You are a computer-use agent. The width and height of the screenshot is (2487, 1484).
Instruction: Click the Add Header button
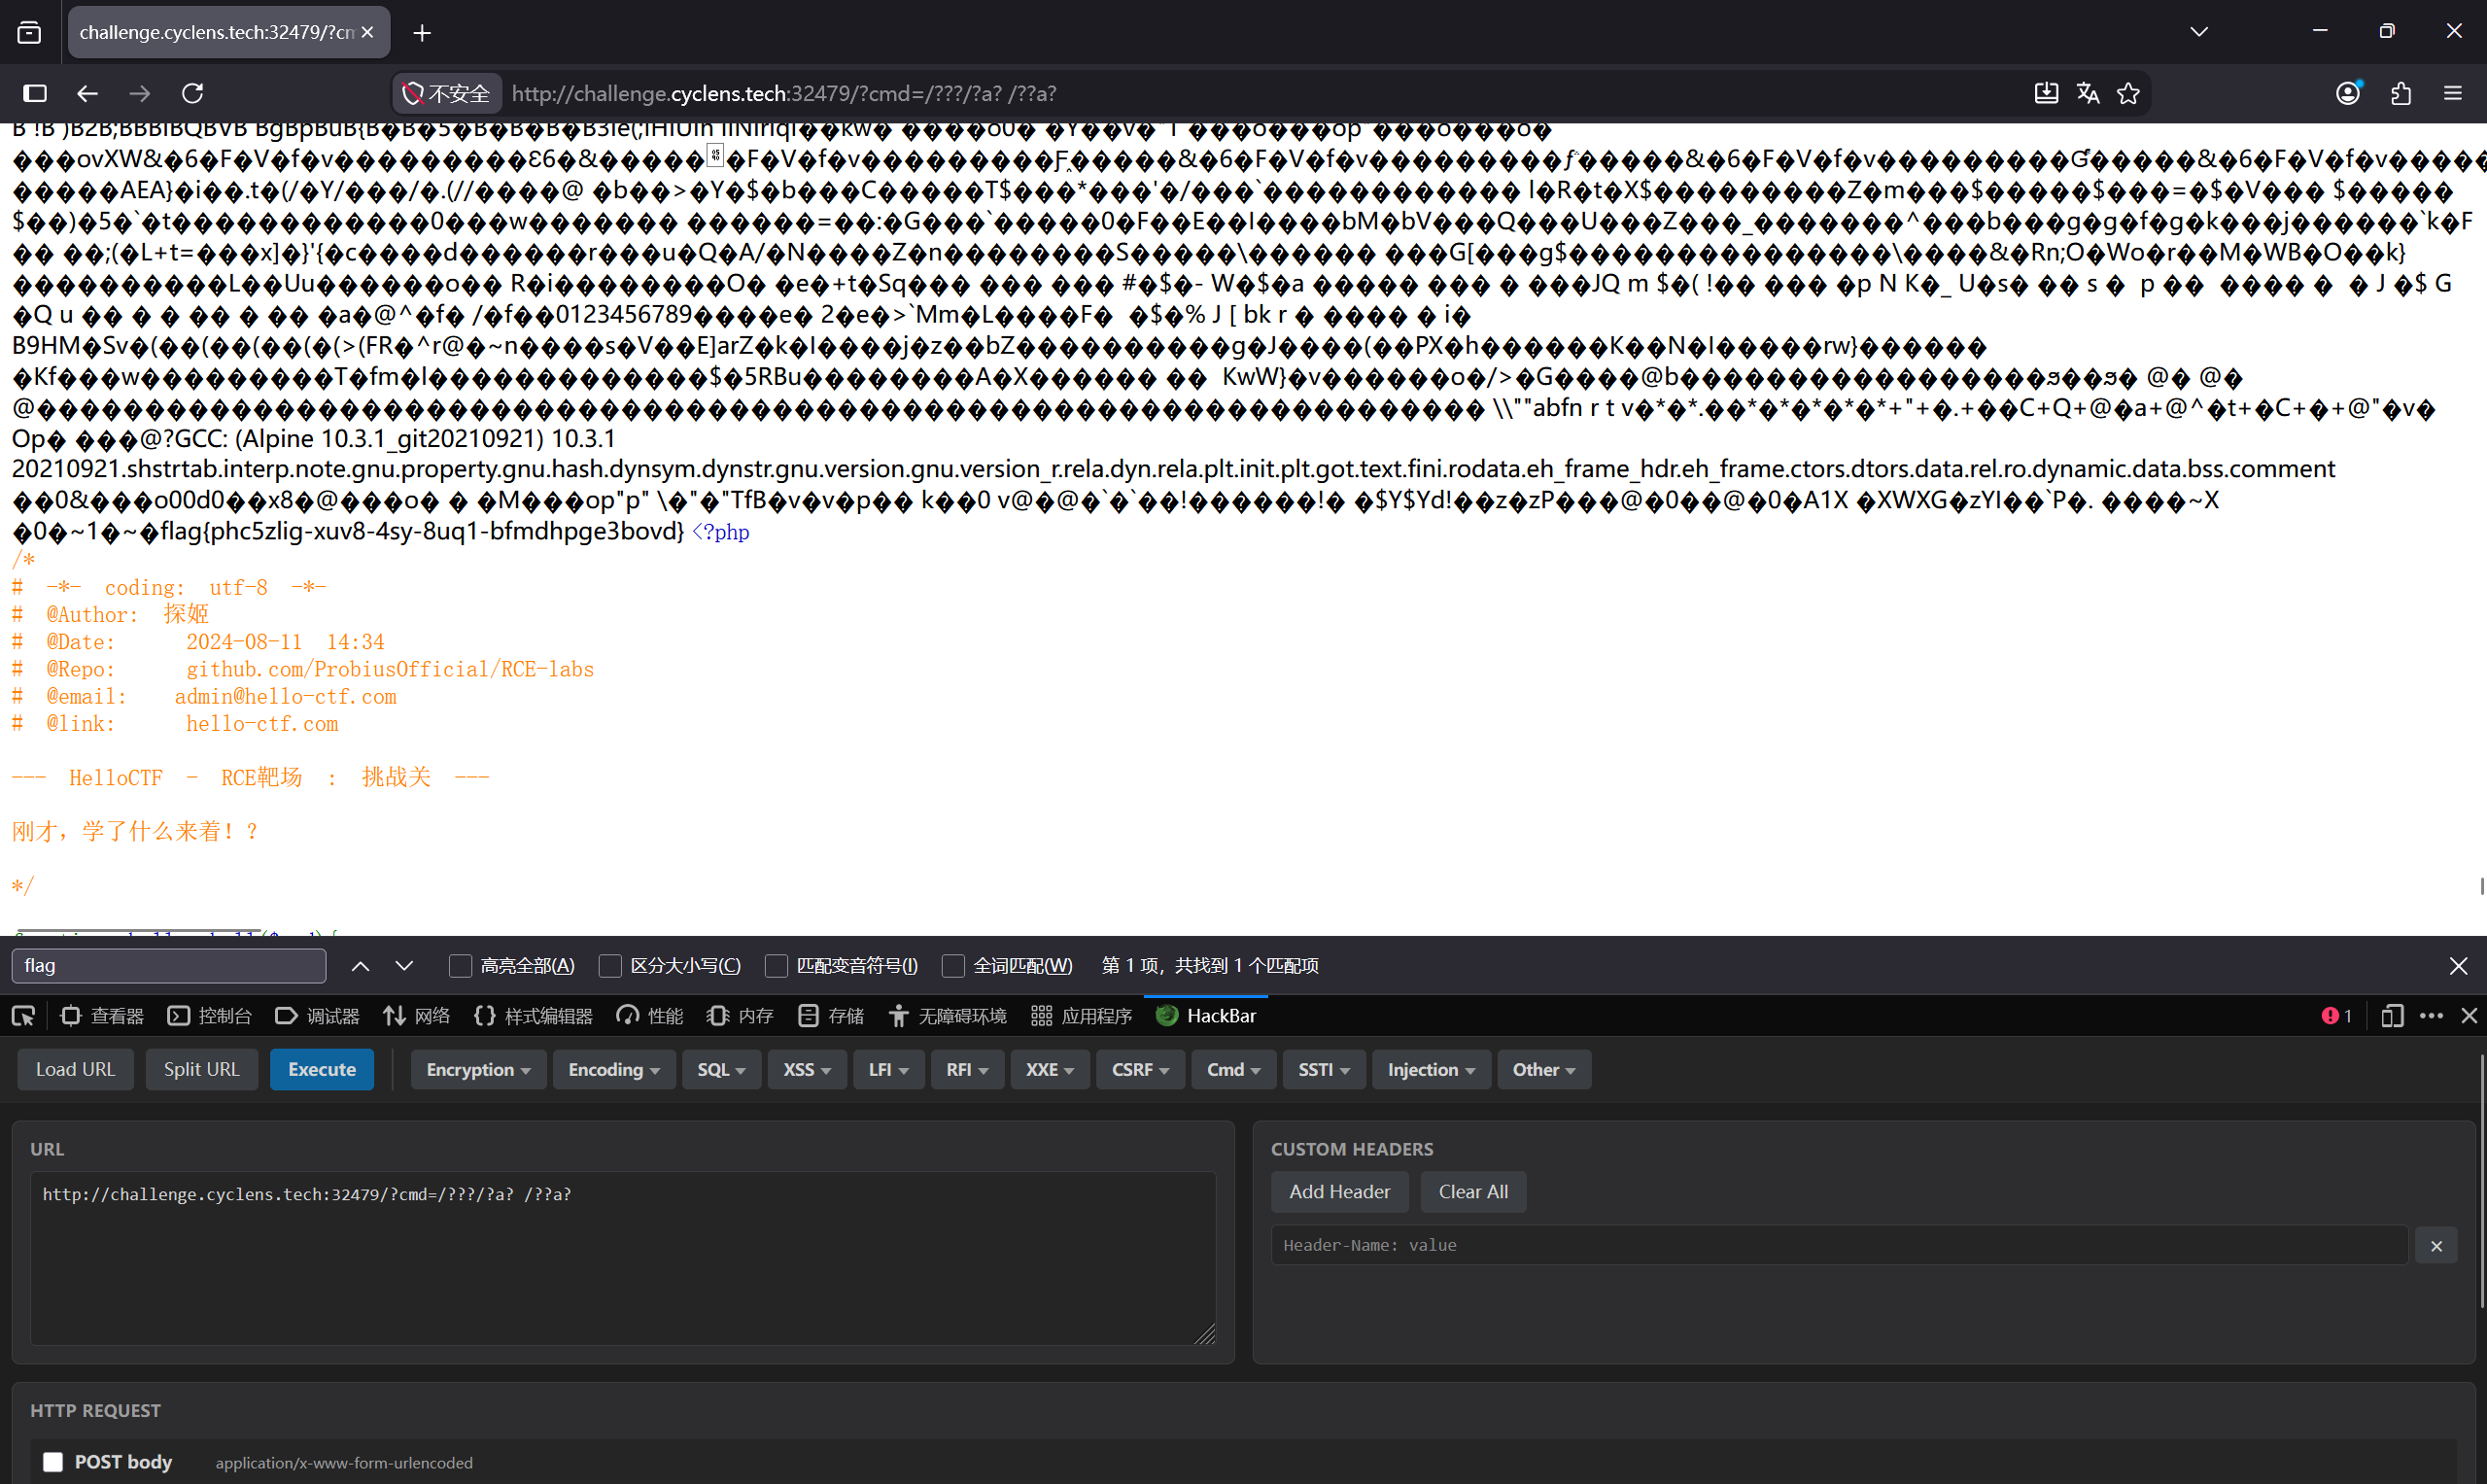pos(1339,1192)
